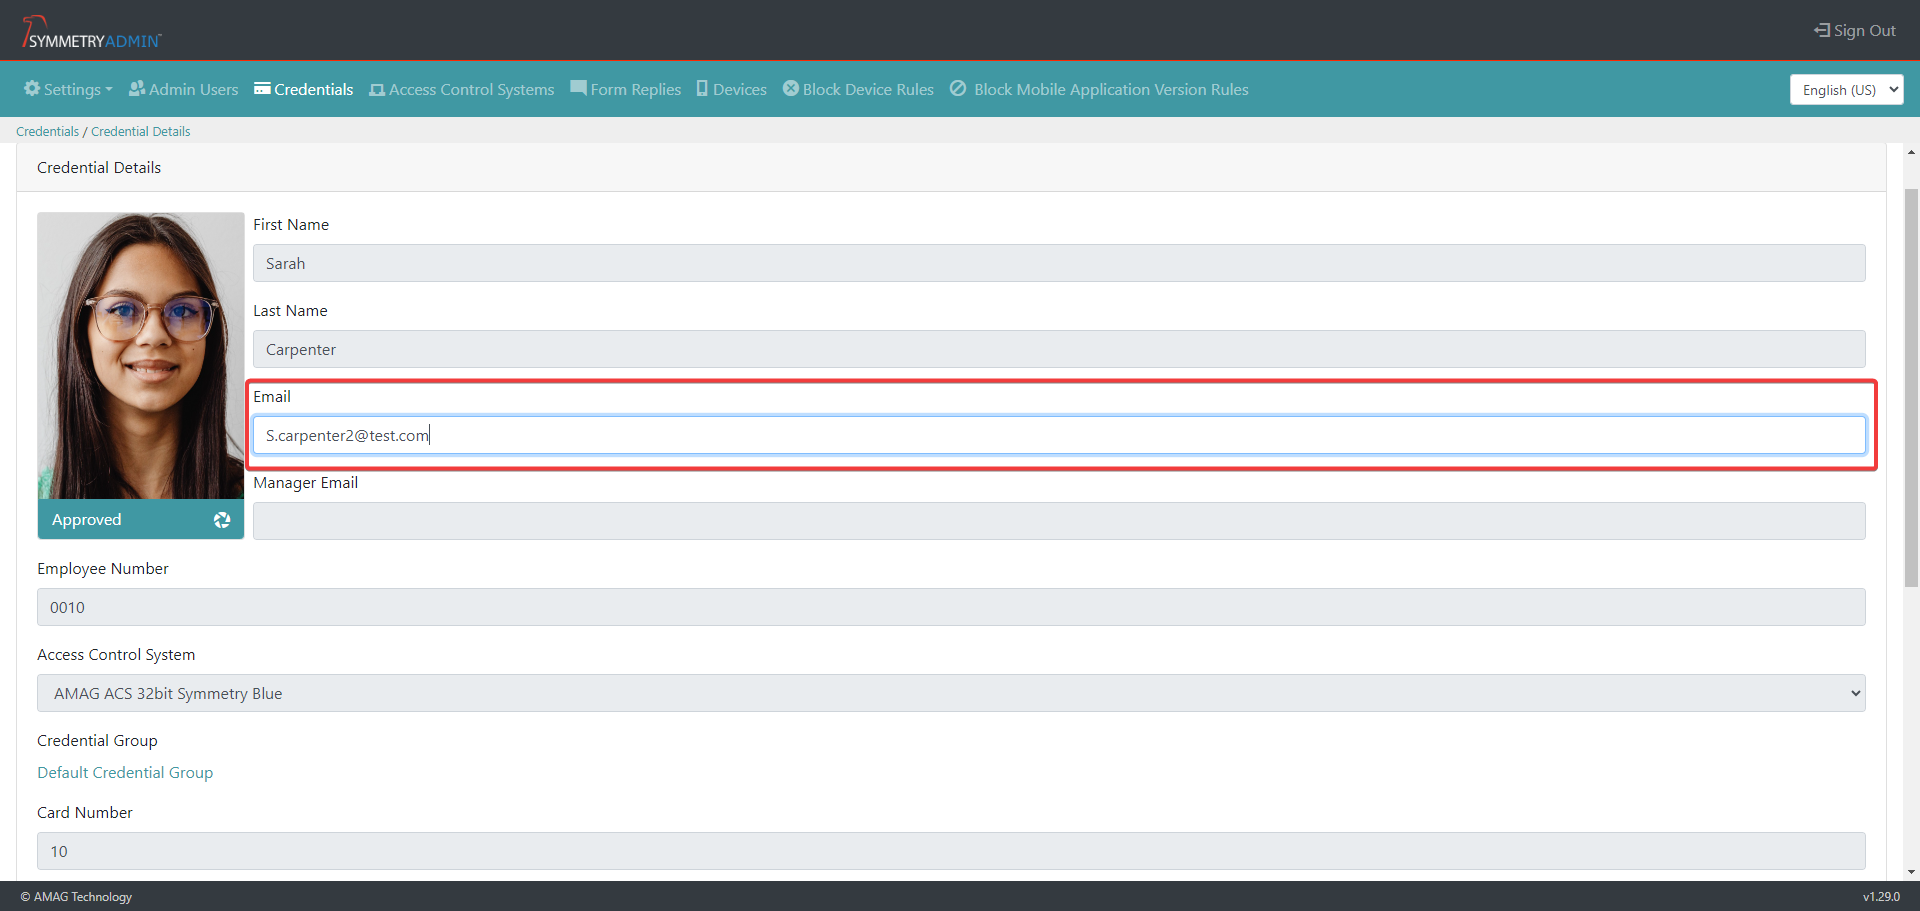Click the Employee Number field
Screen dimensions: 1920x911
click(951, 607)
